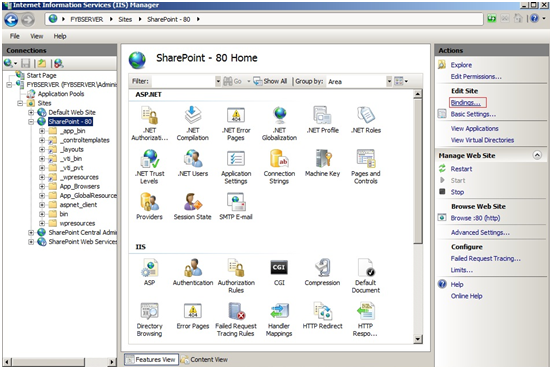Switch to Content View tab

click(x=204, y=359)
